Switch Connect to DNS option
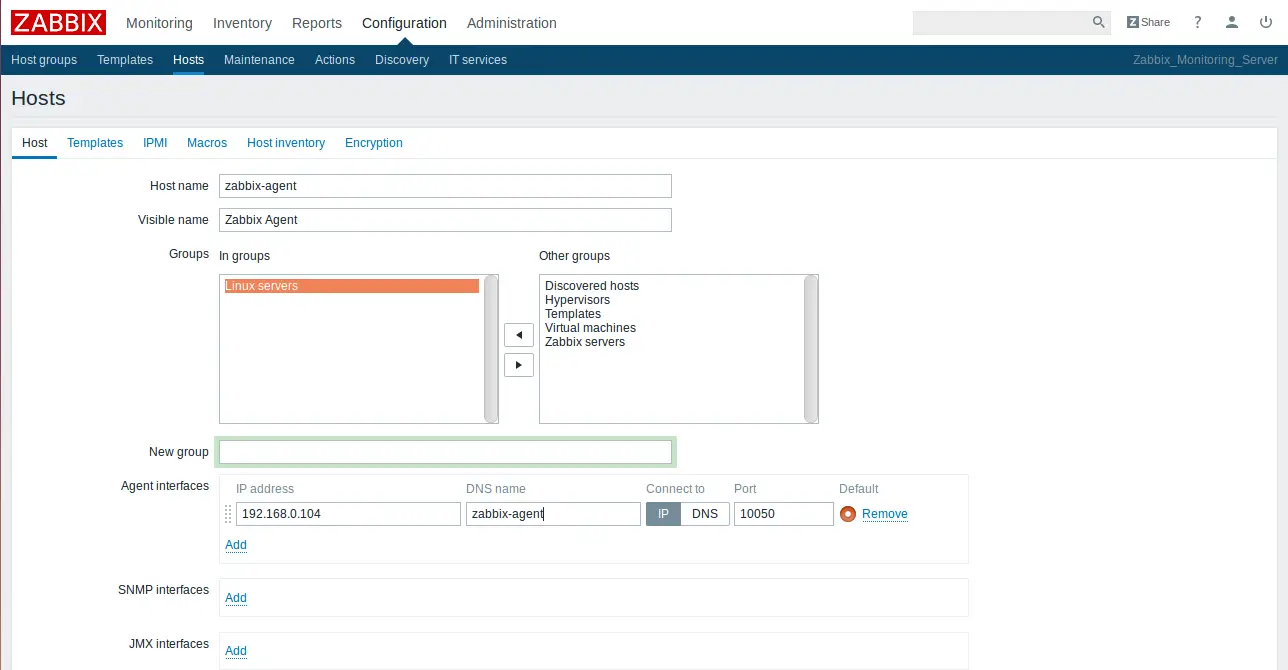This screenshot has height=670, width=1288. click(705, 514)
